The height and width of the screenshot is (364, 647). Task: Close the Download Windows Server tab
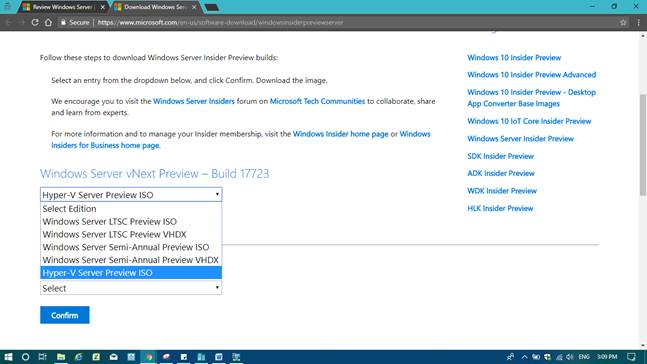(194, 7)
